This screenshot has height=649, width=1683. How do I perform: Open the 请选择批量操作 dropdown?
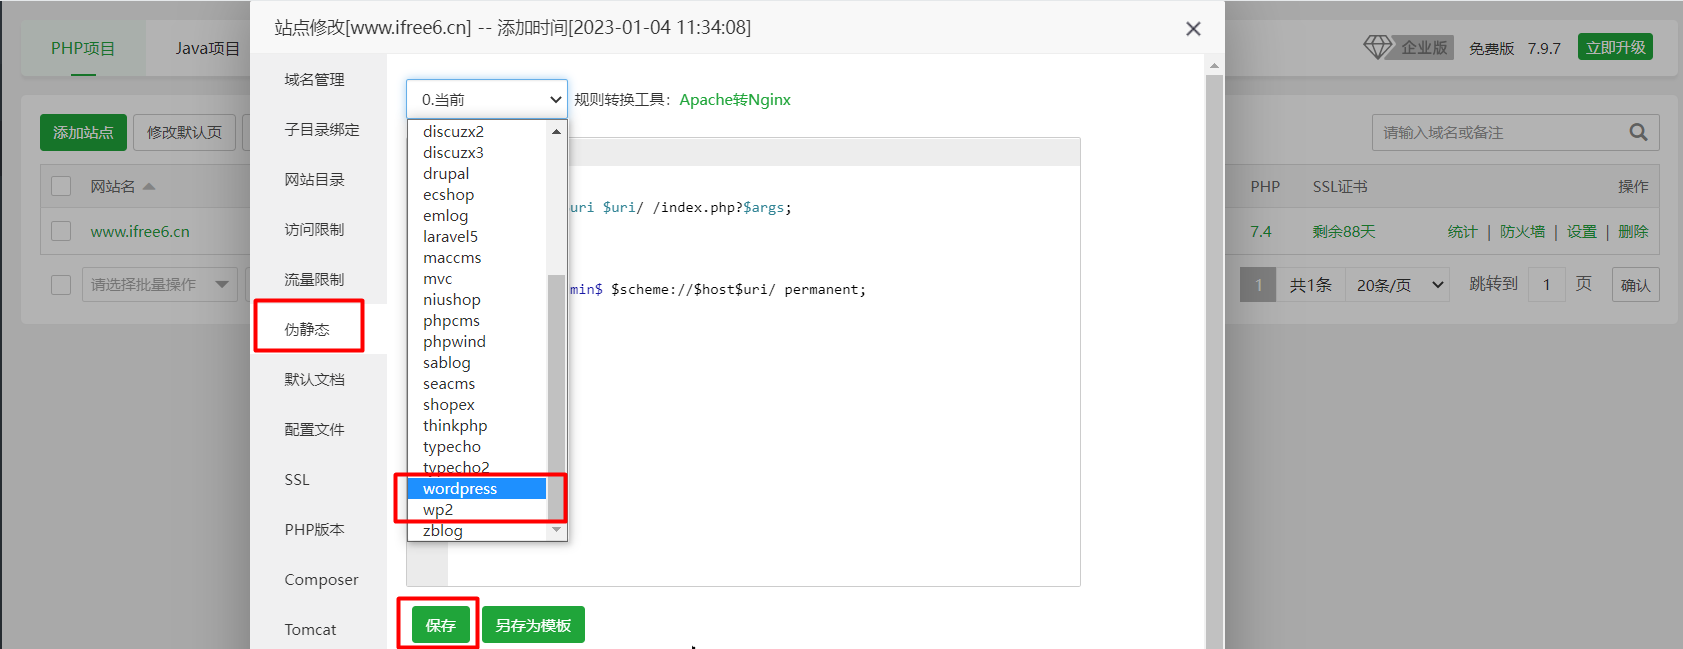pyautogui.click(x=158, y=285)
